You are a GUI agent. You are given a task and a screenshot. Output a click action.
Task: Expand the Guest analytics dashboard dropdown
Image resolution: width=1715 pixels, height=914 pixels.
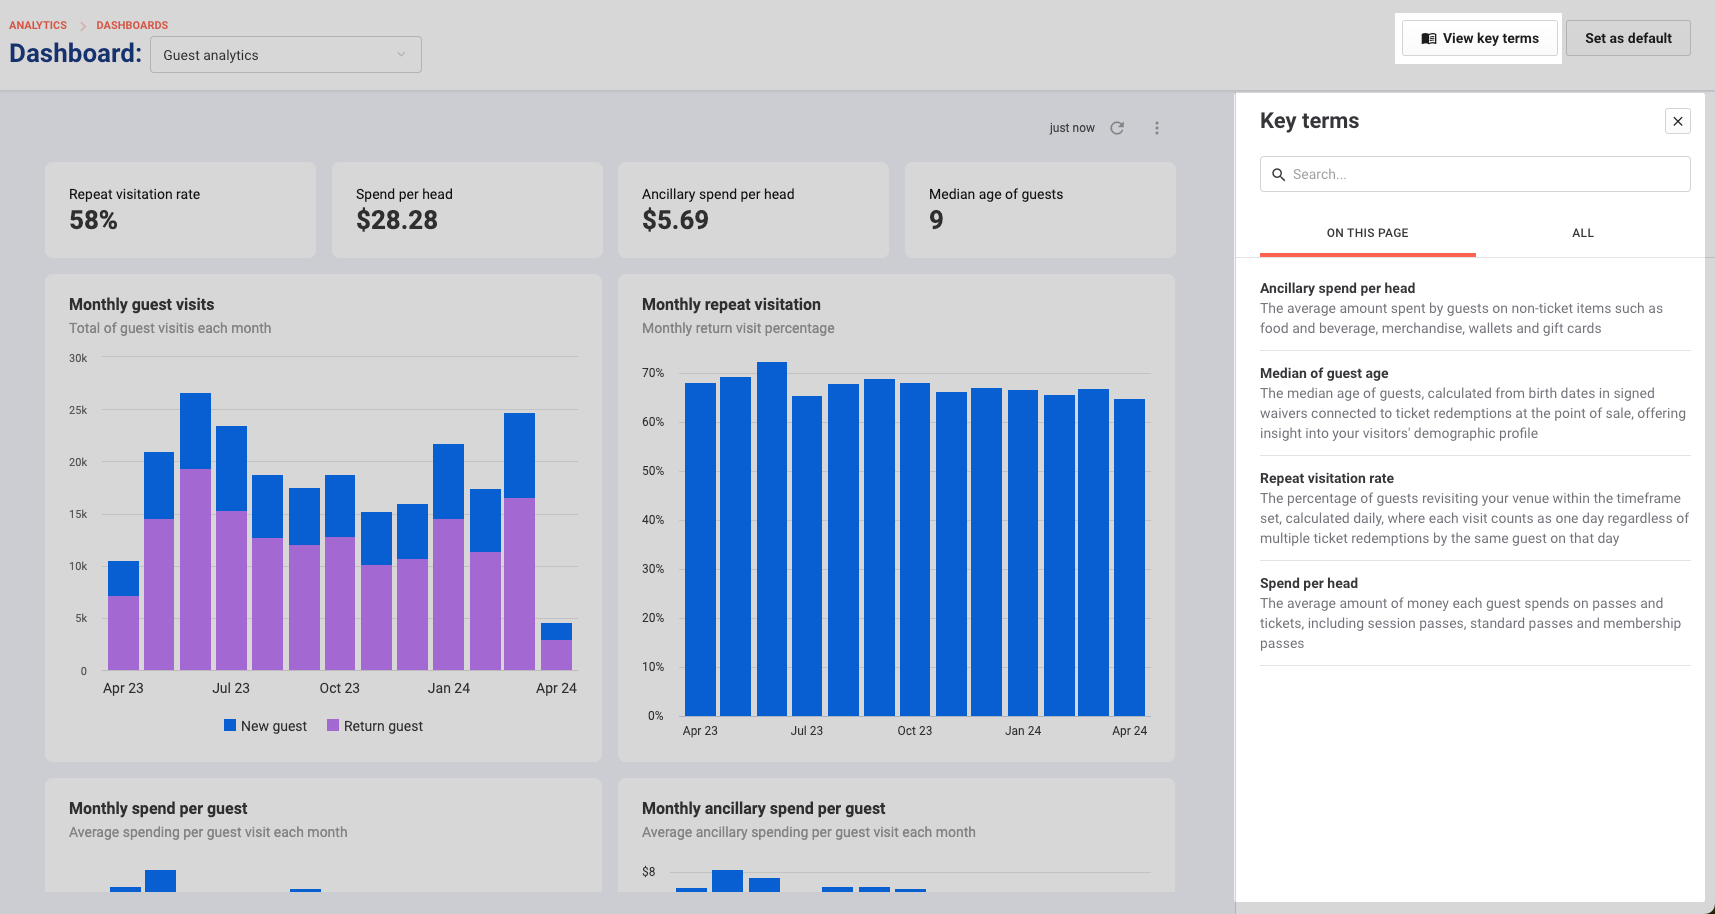(x=286, y=55)
